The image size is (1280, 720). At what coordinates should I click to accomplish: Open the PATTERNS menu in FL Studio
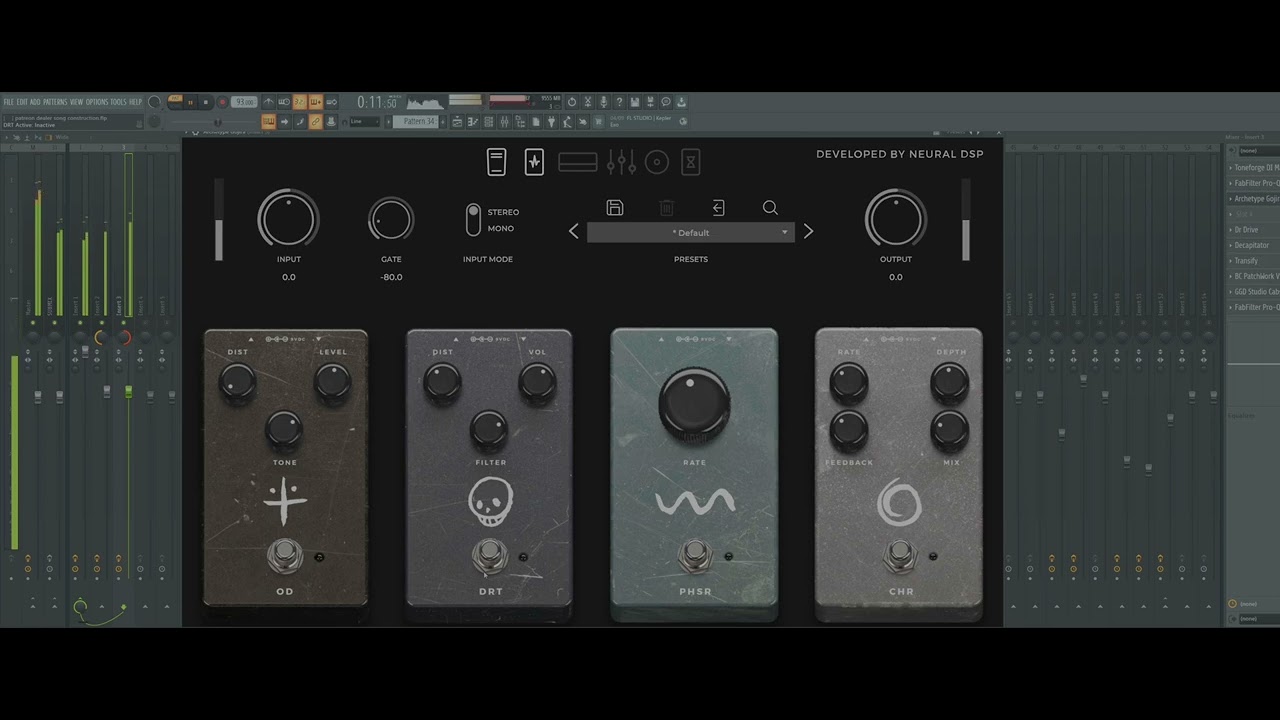[55, 102]
